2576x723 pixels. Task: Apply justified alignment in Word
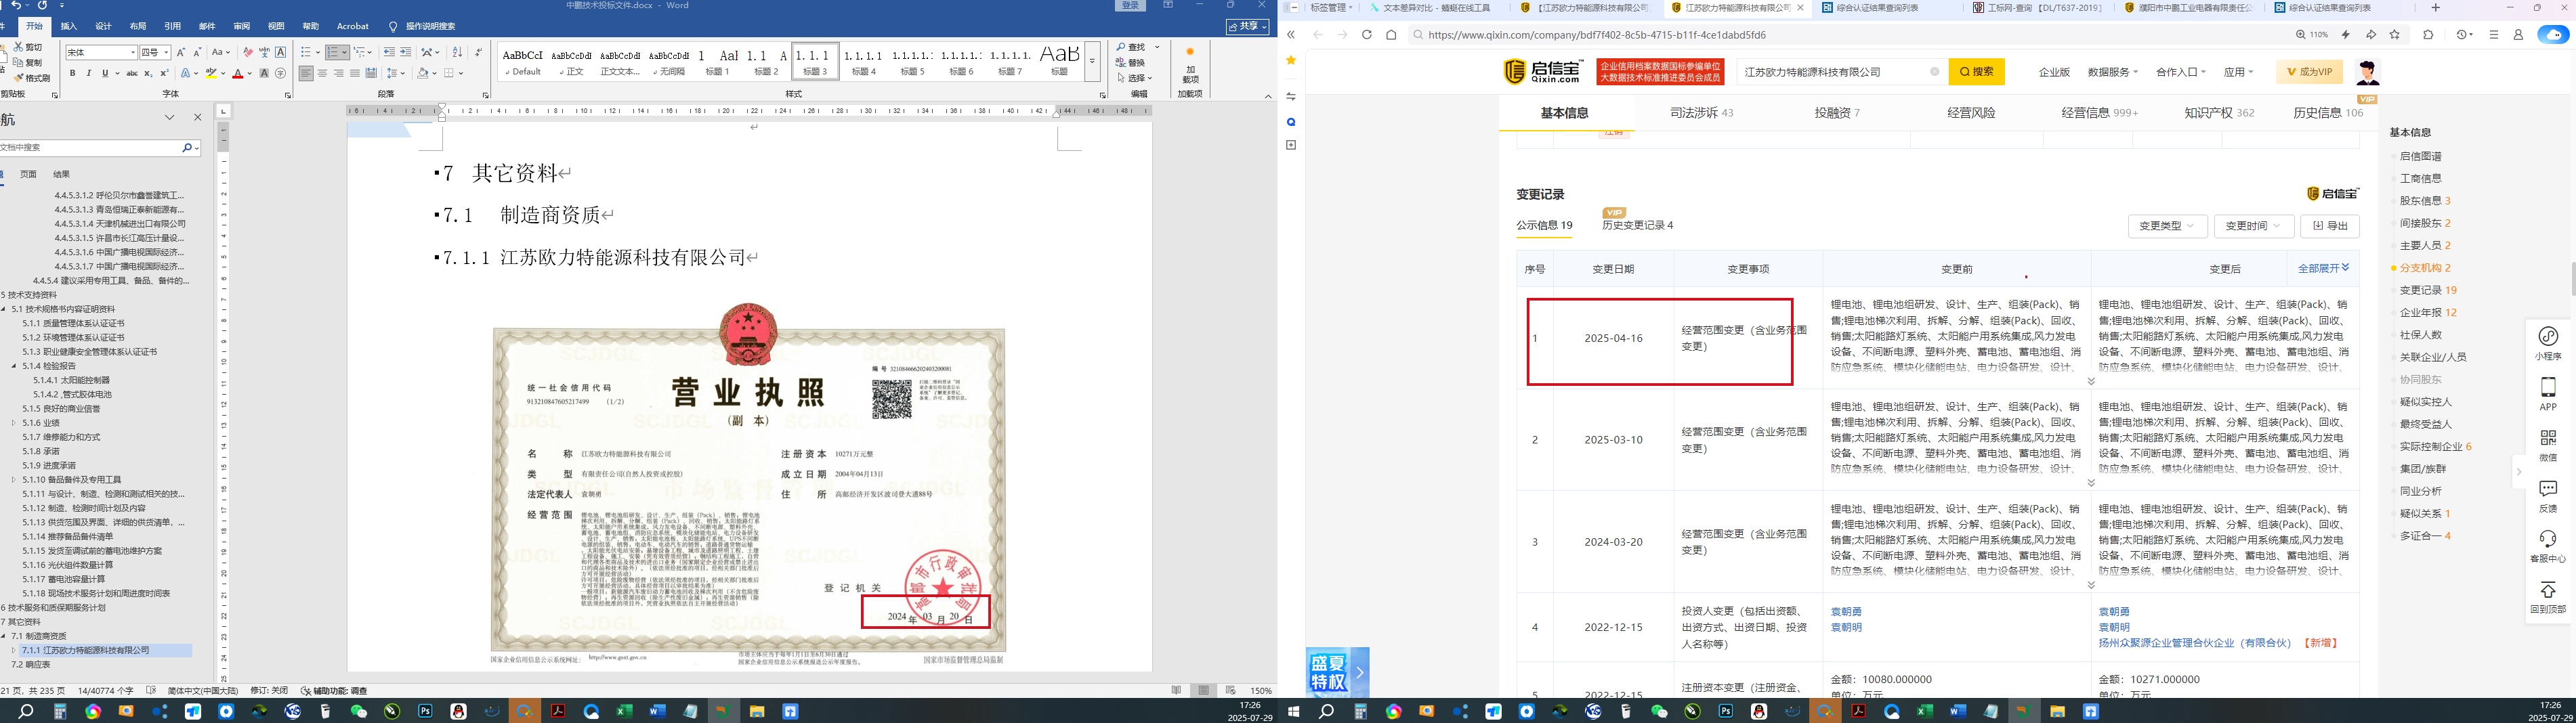click(x=355, y=73)
